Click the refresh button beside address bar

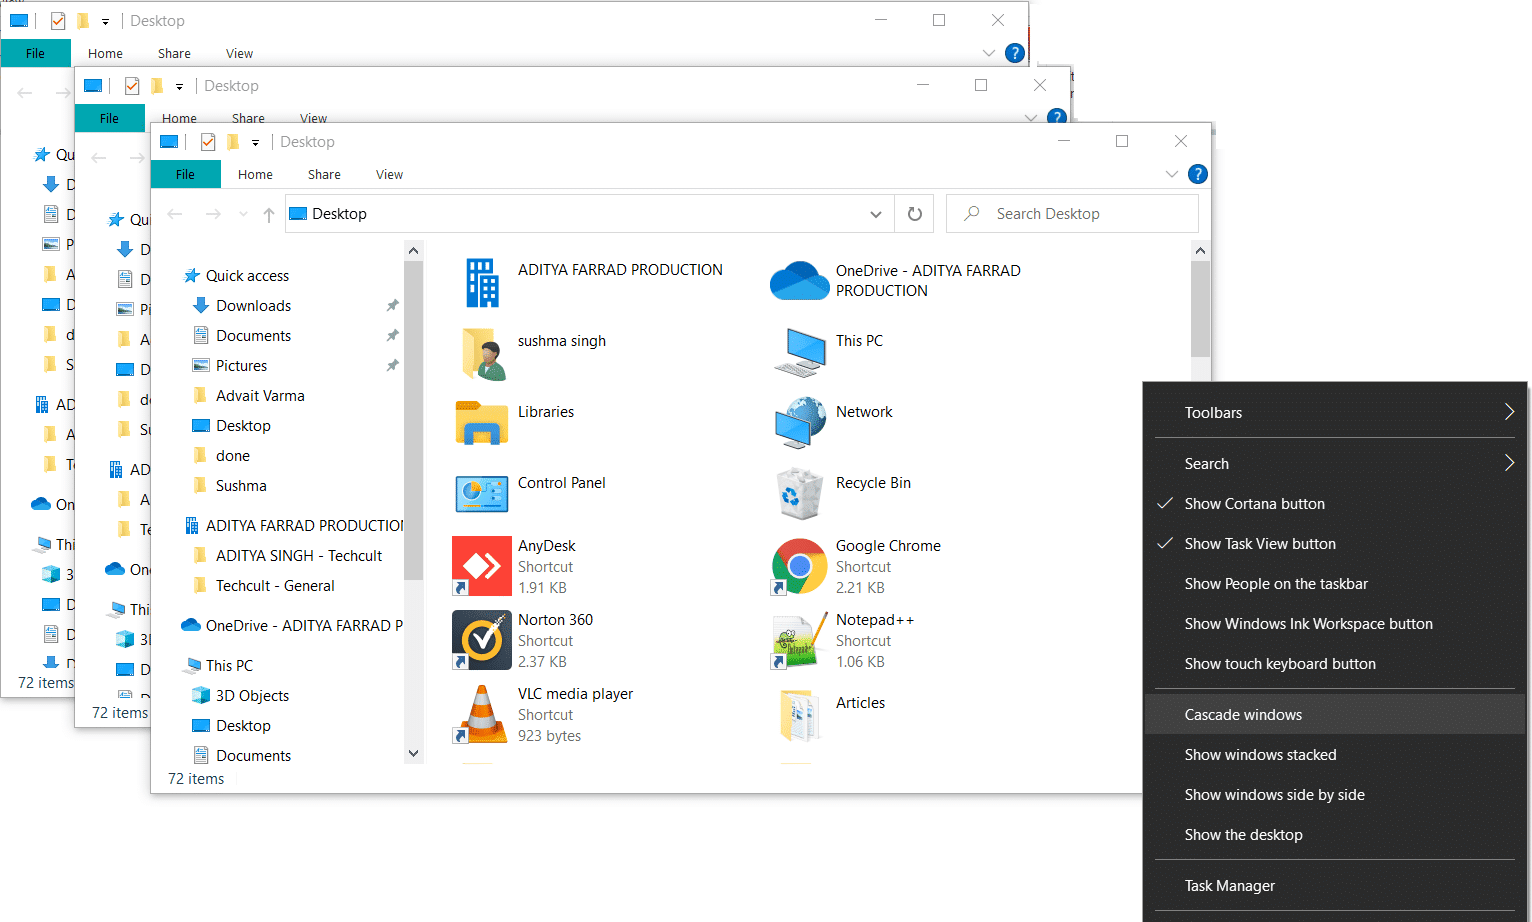click(x=914, y=214)
